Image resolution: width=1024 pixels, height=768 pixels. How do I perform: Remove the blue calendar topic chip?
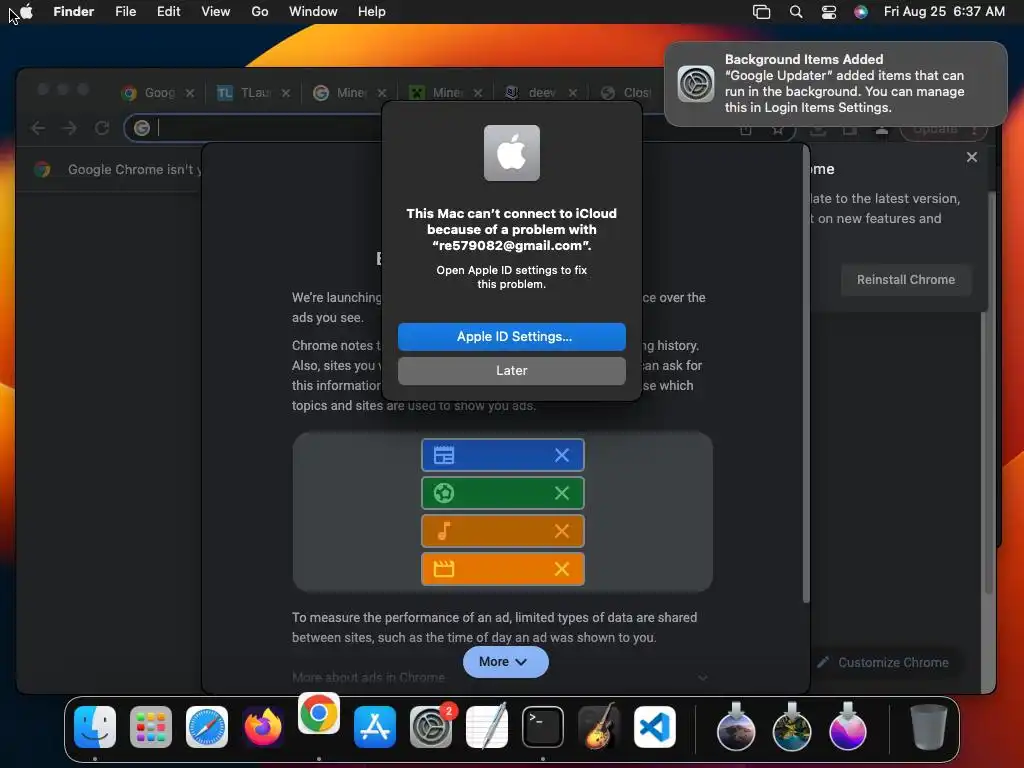(x=562, y=455)
